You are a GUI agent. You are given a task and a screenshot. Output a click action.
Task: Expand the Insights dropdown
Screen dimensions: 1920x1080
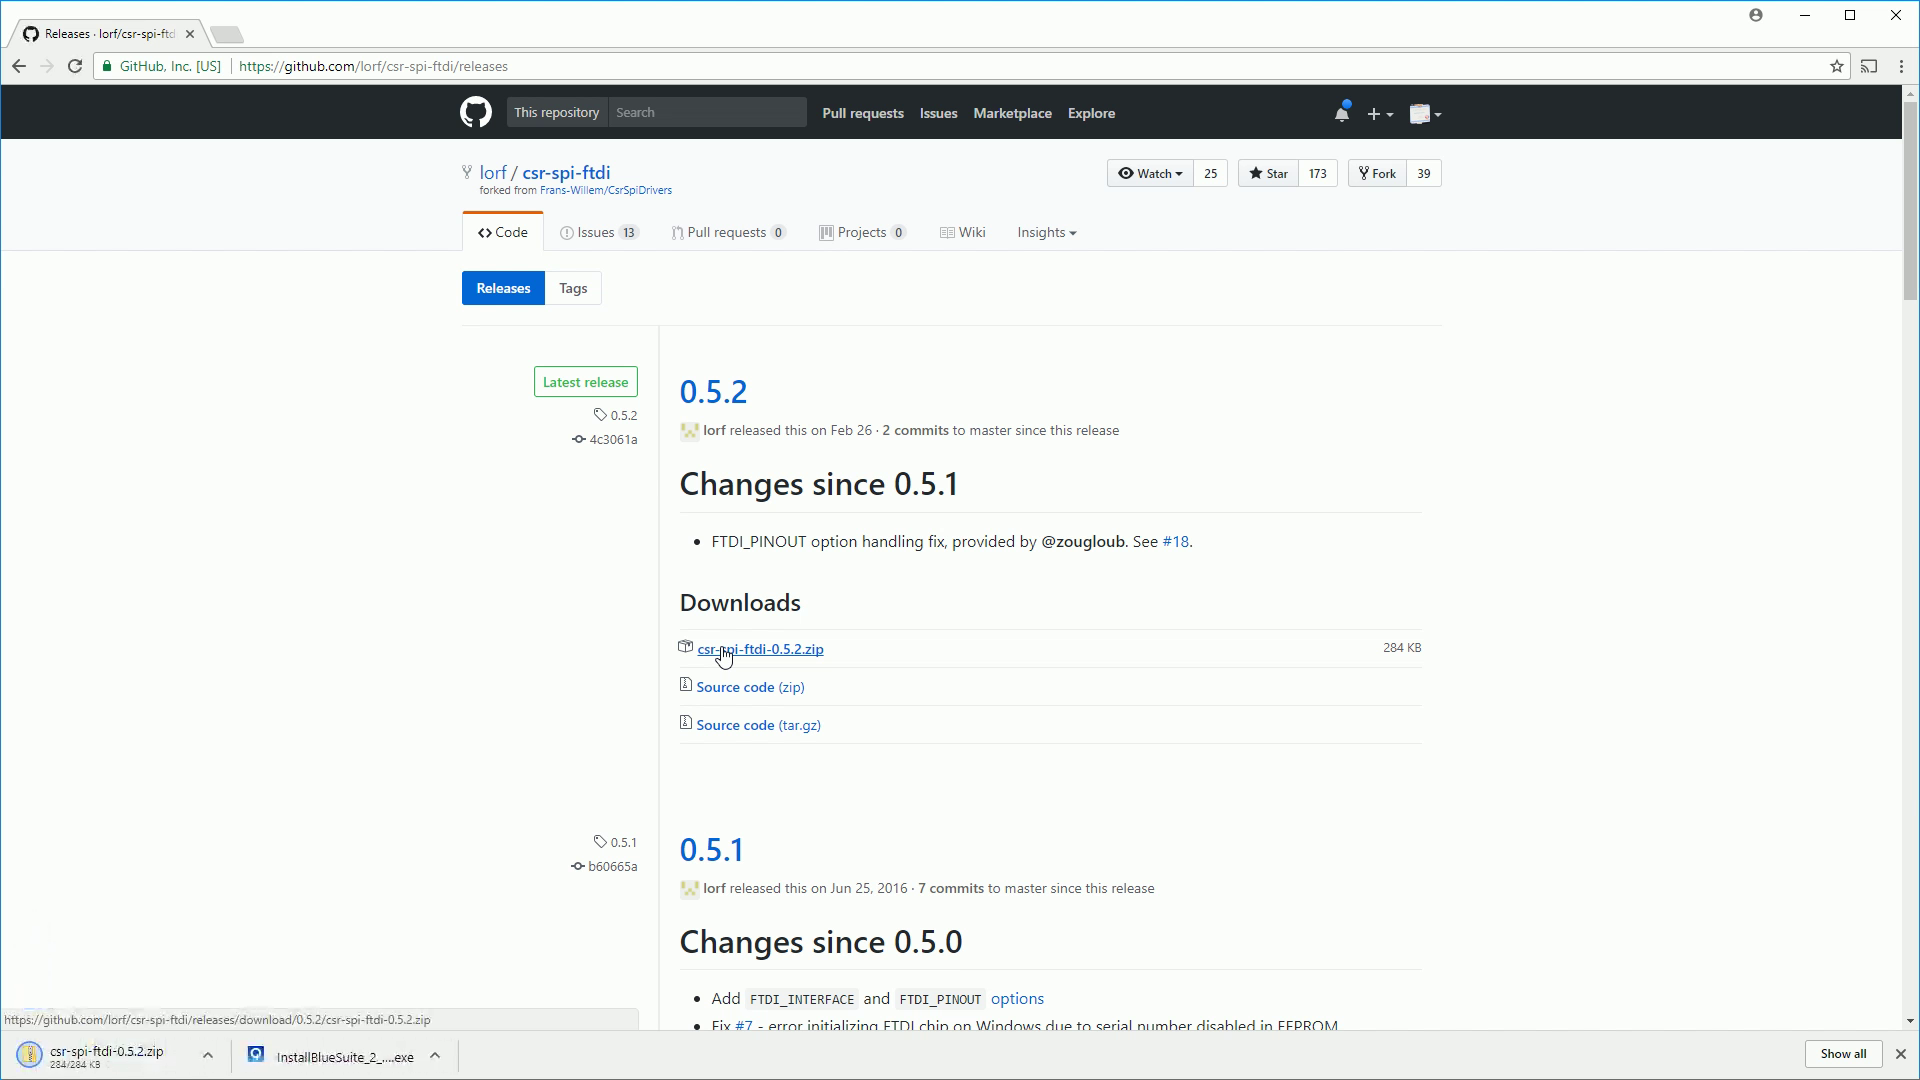click(x=1047, y=232)
